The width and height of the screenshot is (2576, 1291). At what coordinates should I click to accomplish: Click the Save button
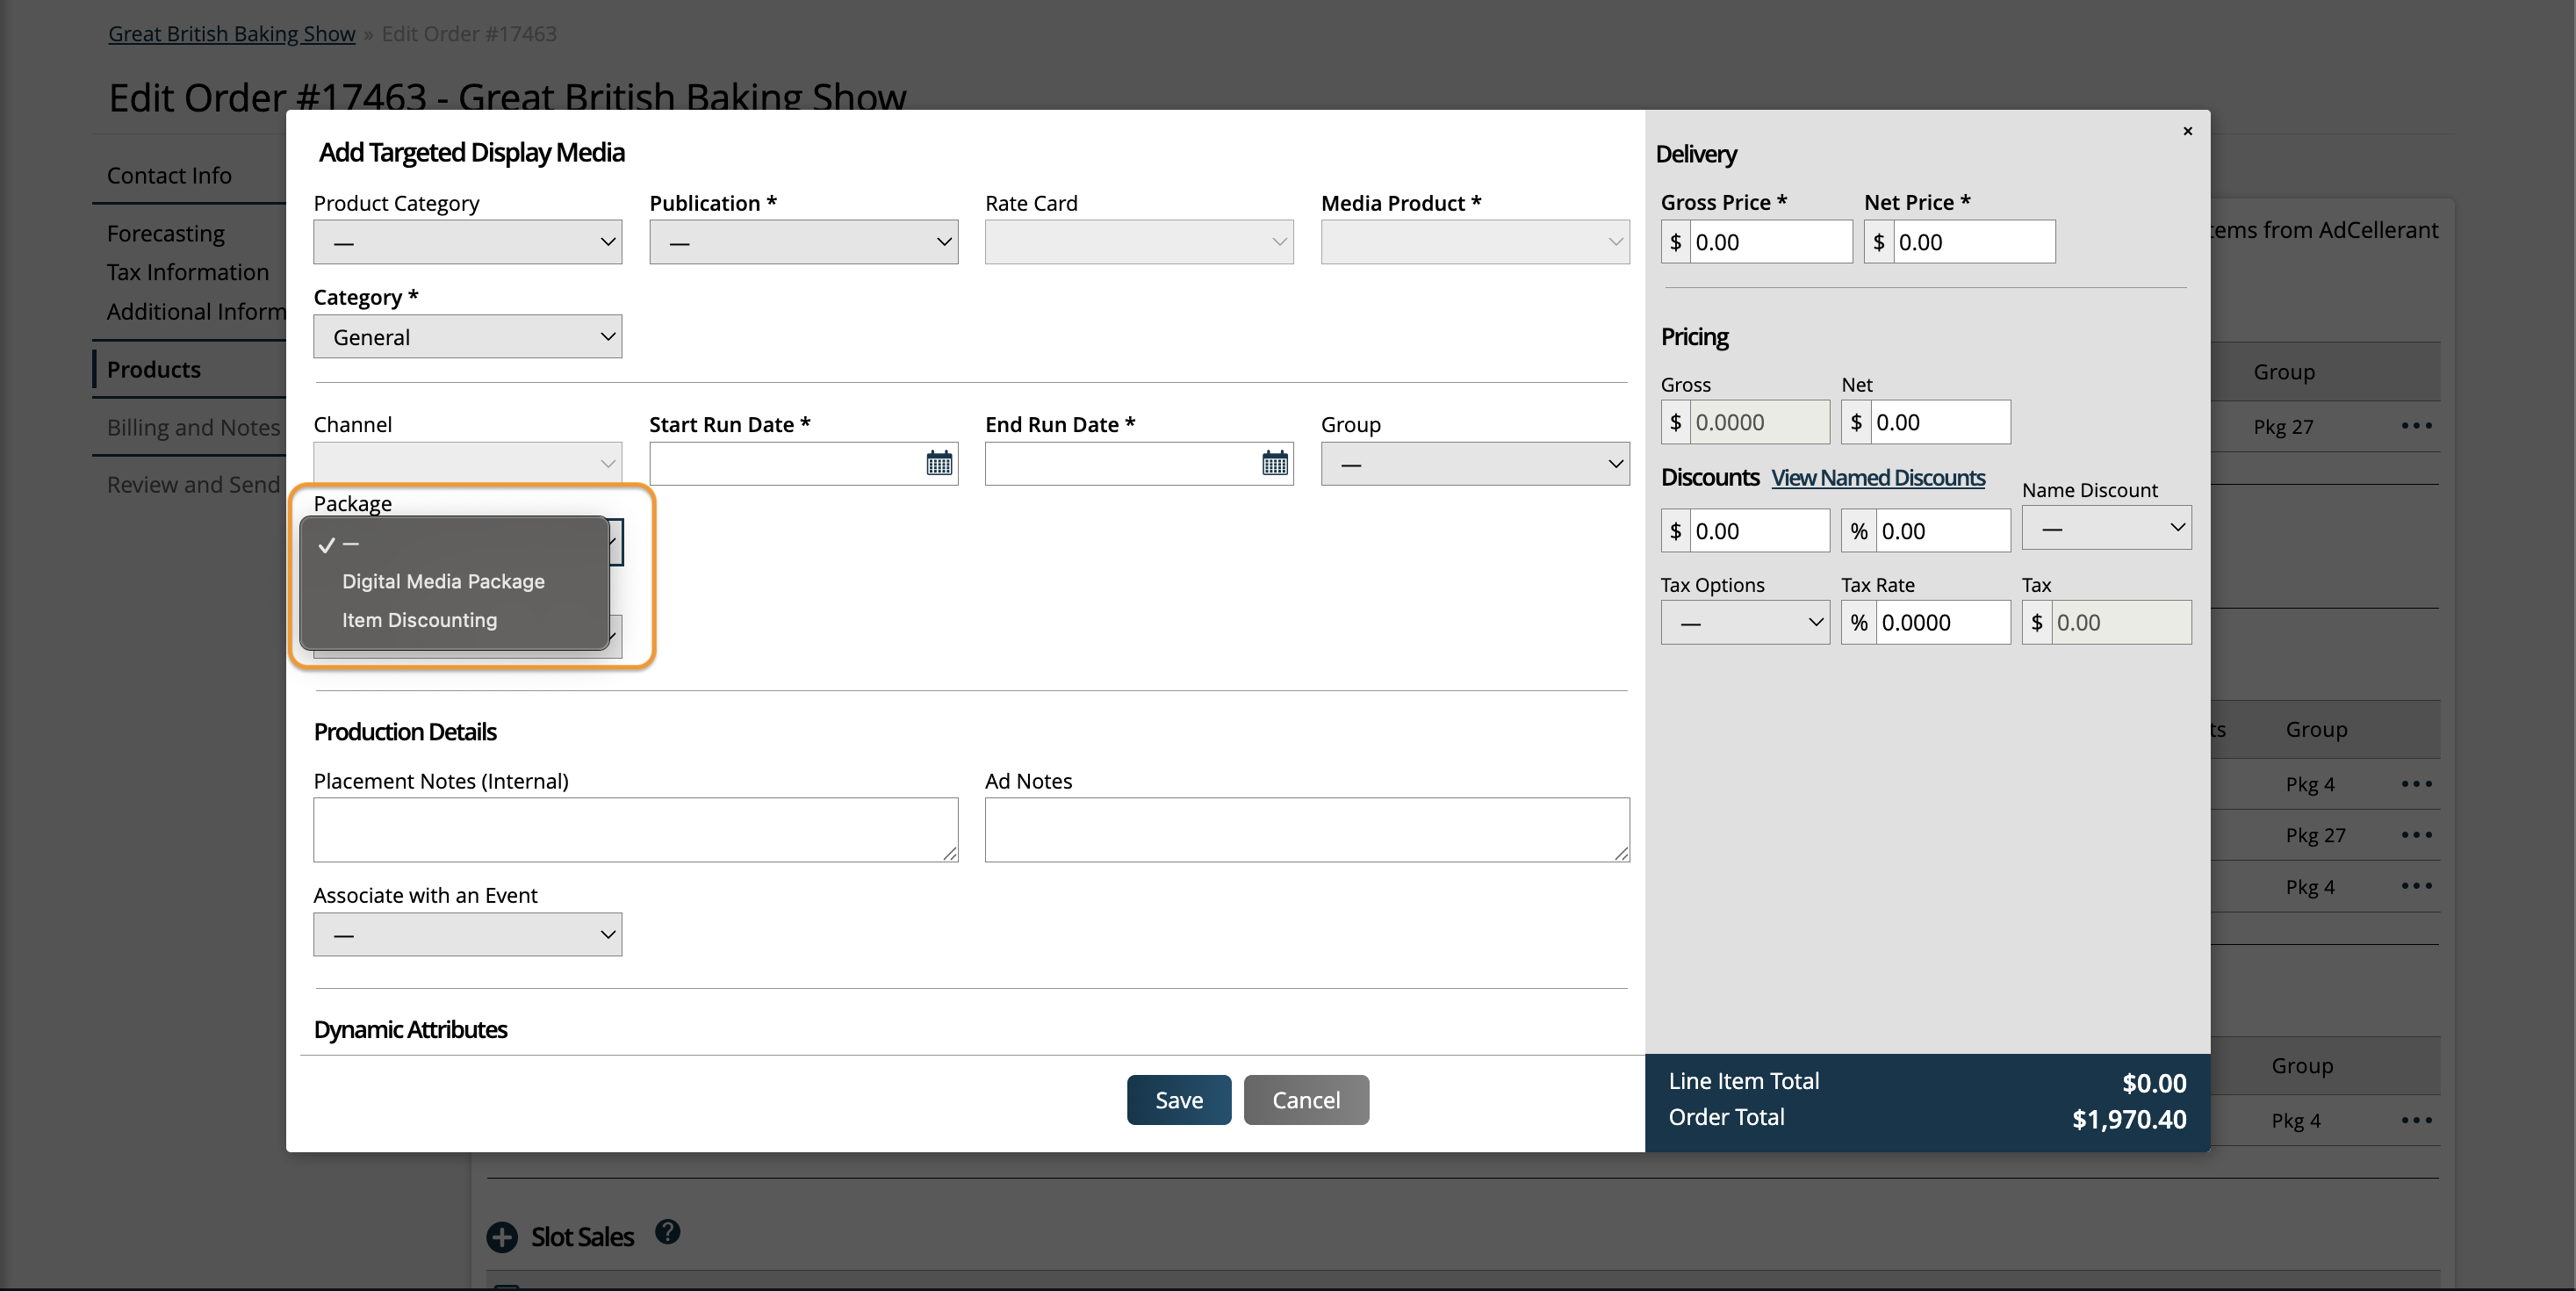[x=1178, y=1100]
